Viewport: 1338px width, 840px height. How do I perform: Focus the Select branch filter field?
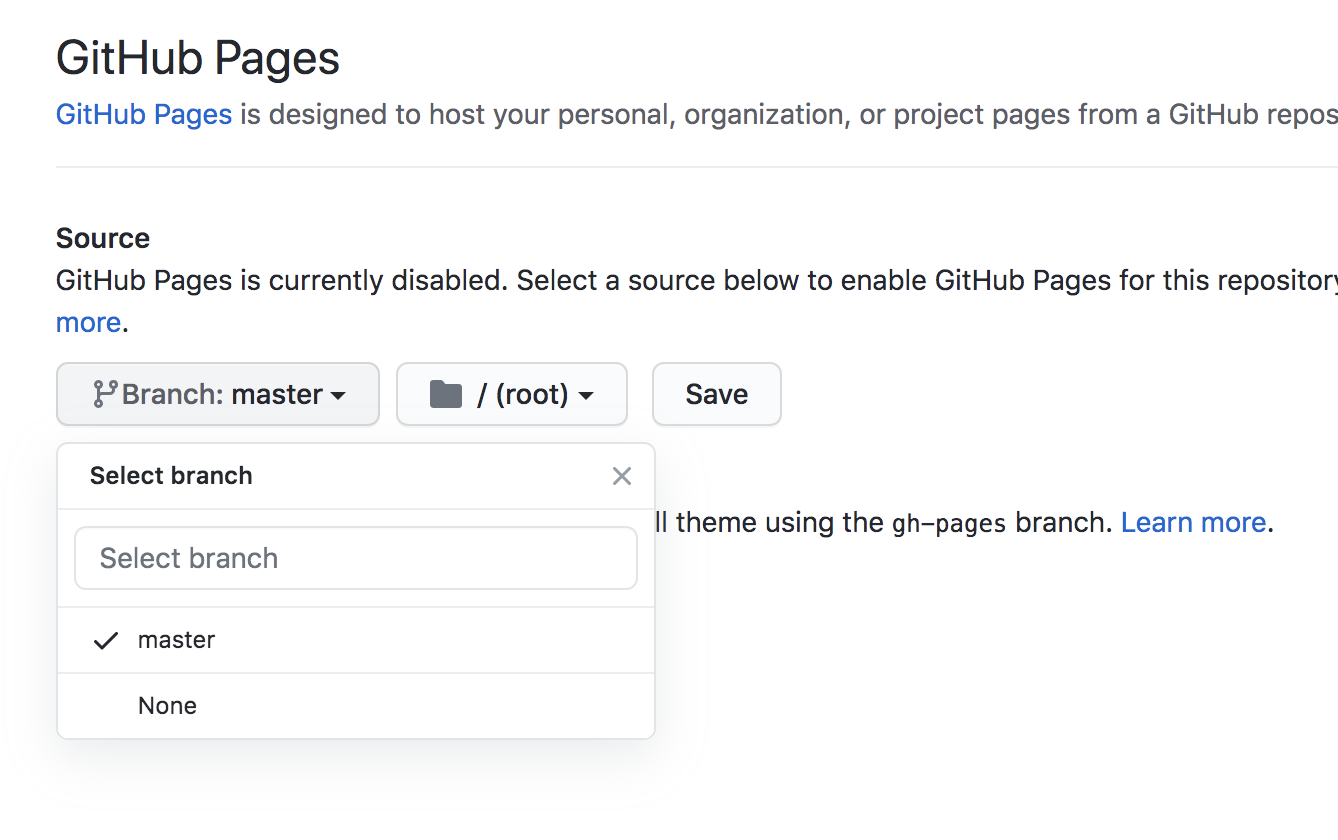click(x=356, y=558)
